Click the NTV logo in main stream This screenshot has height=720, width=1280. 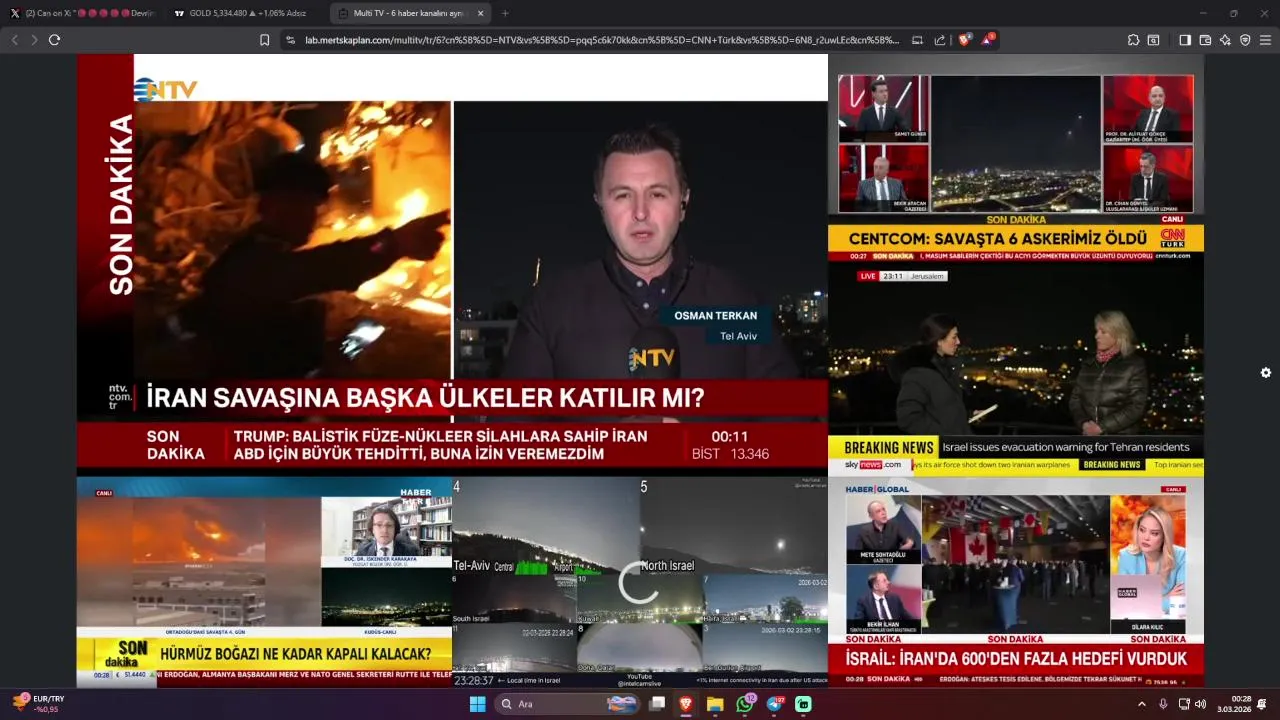[166, 89]
